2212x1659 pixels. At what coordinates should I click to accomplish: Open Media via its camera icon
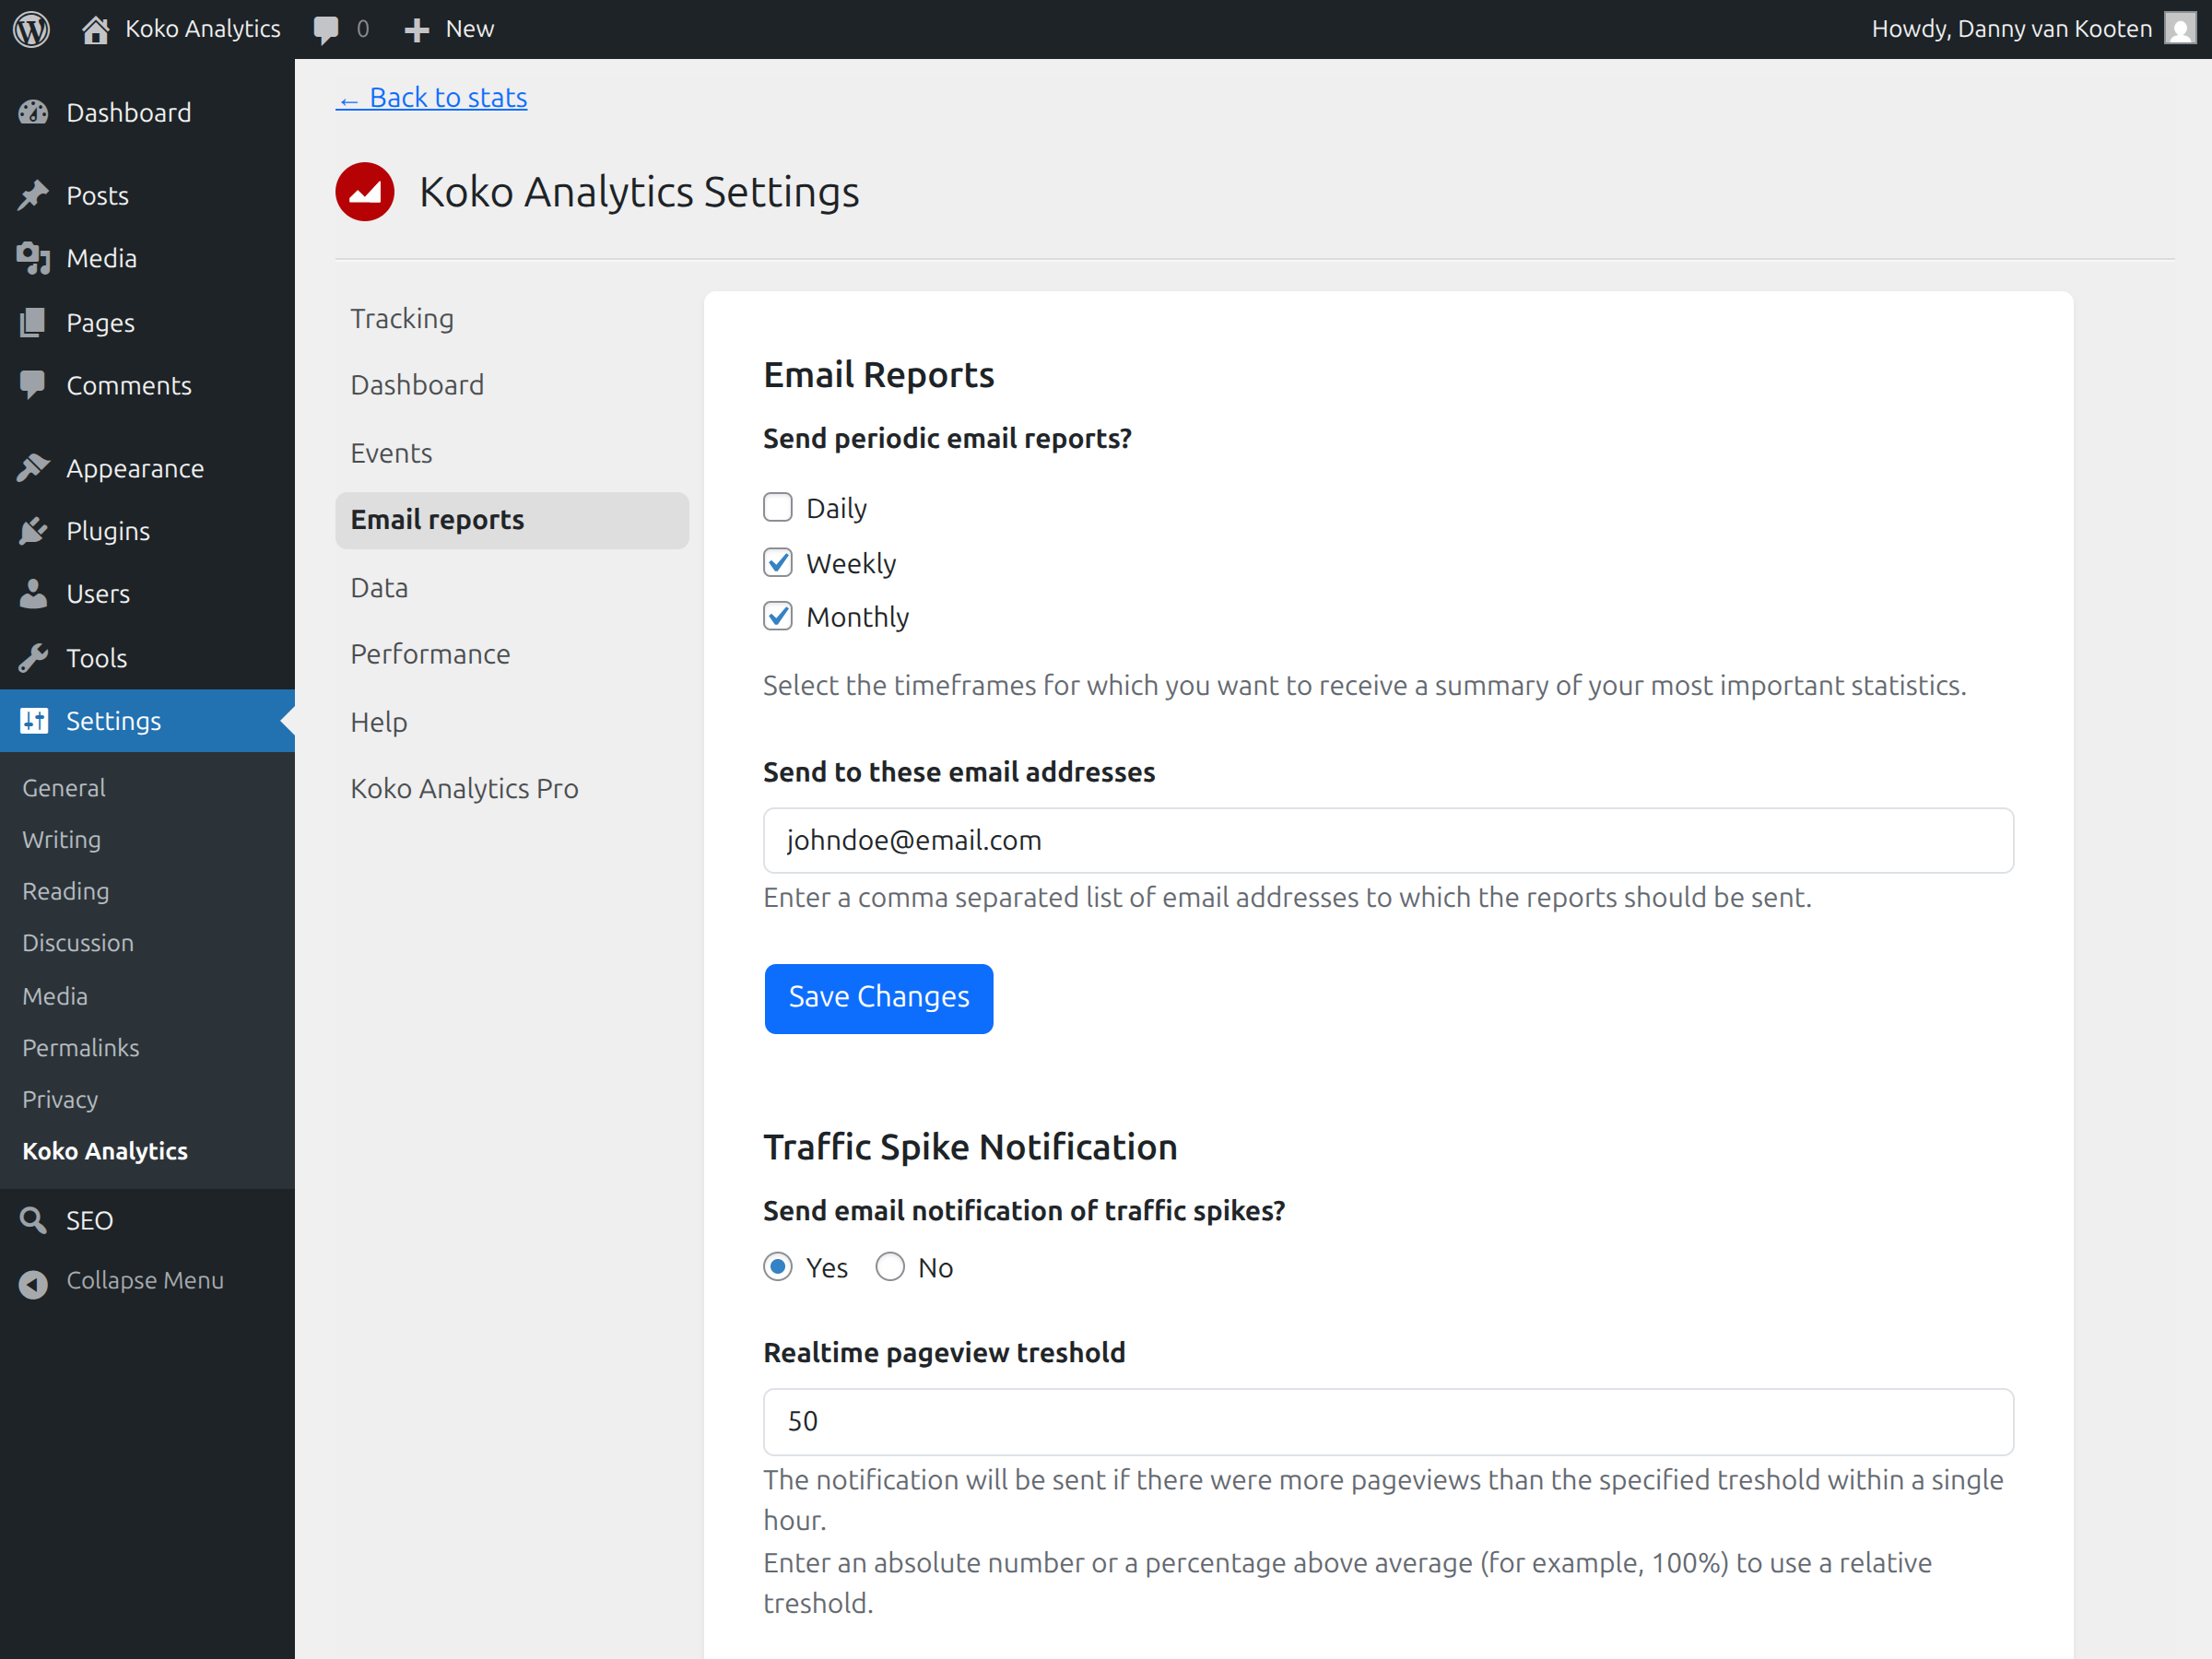(x=35, y=257)
